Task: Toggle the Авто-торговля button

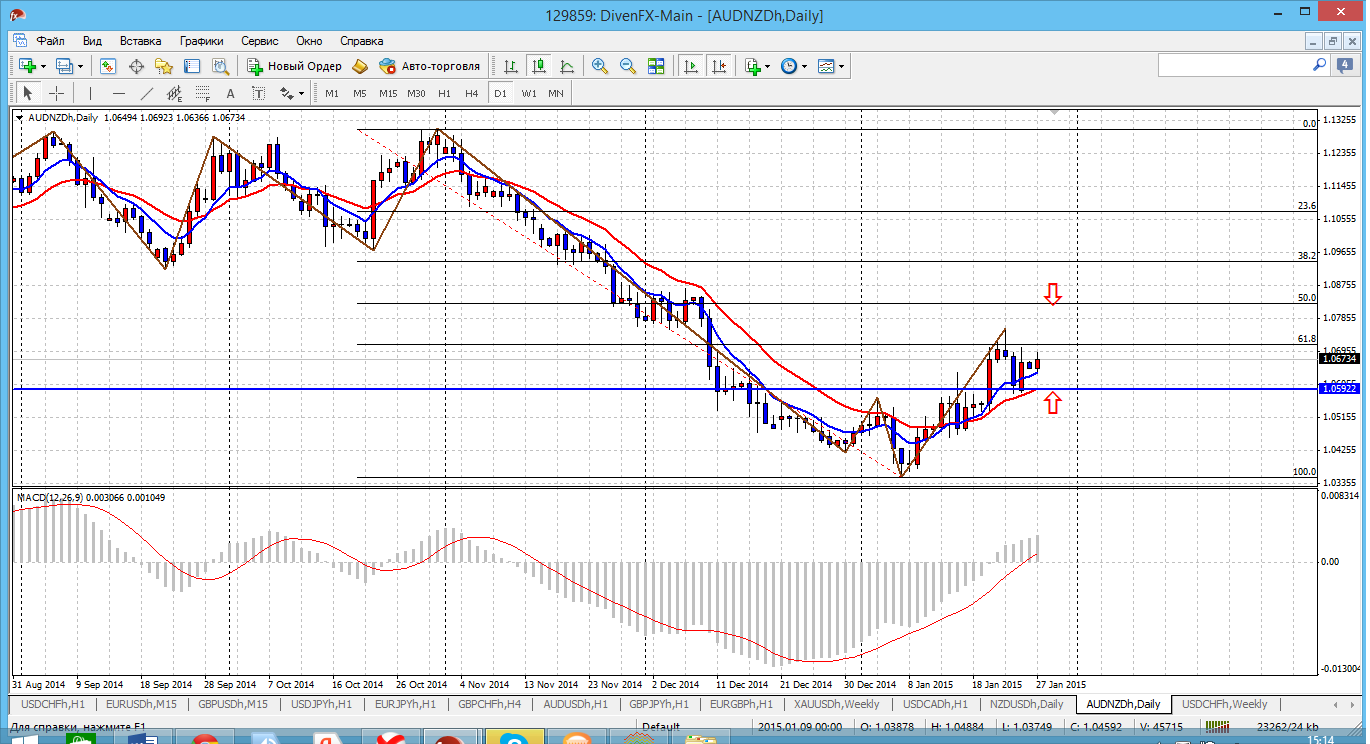Action: click(430, 66)
